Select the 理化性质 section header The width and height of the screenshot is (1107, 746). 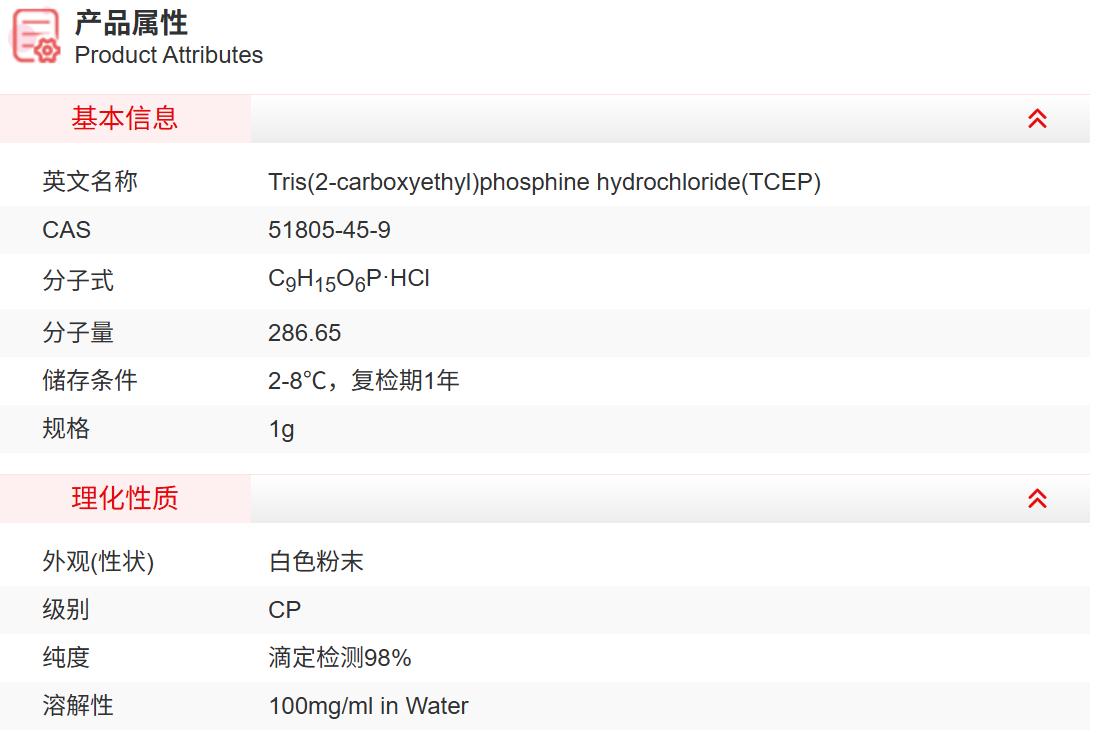click(125, 498)
